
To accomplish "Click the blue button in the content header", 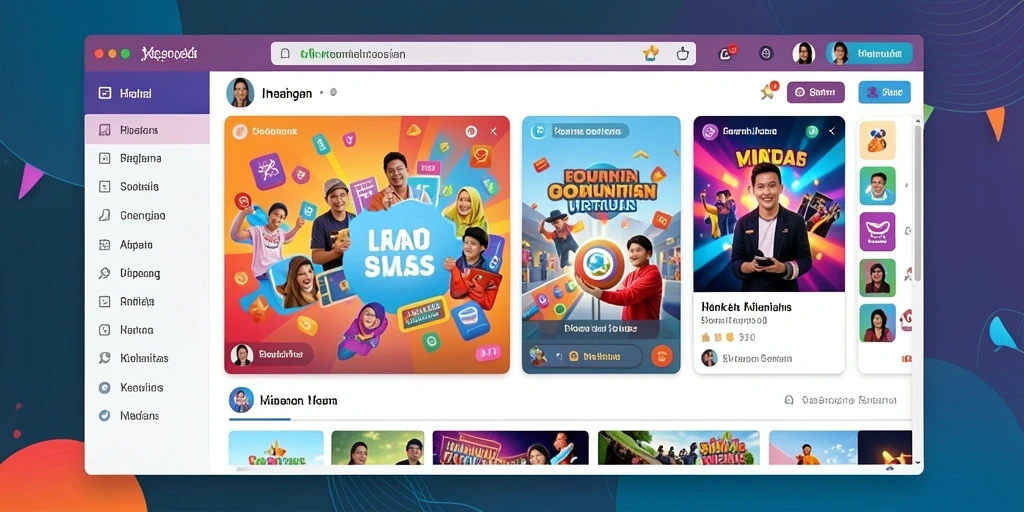I will (x=884, y=93).
